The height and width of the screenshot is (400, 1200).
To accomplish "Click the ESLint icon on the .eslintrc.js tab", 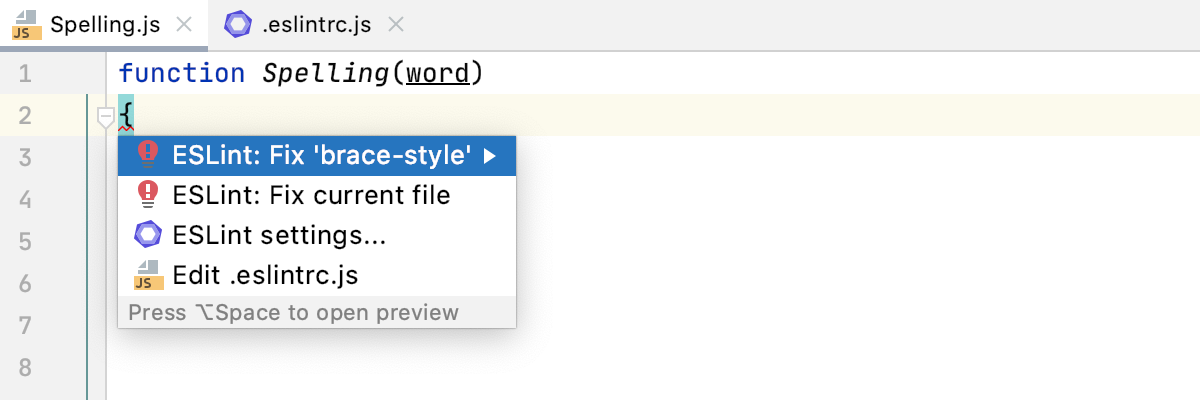I will (x=238, y=25).
